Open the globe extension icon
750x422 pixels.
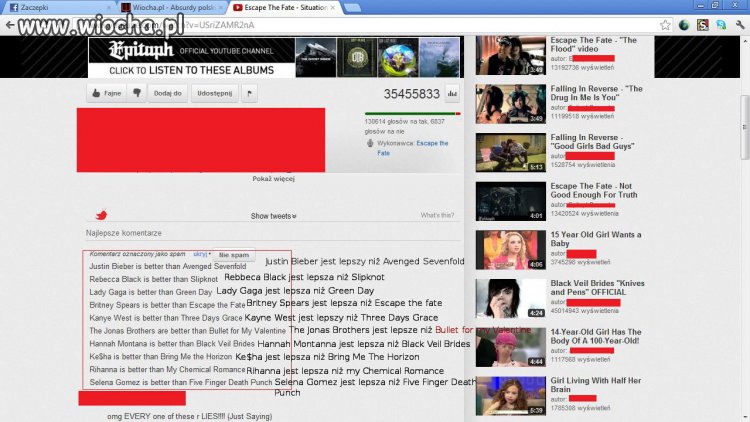[x=684, y=25]
